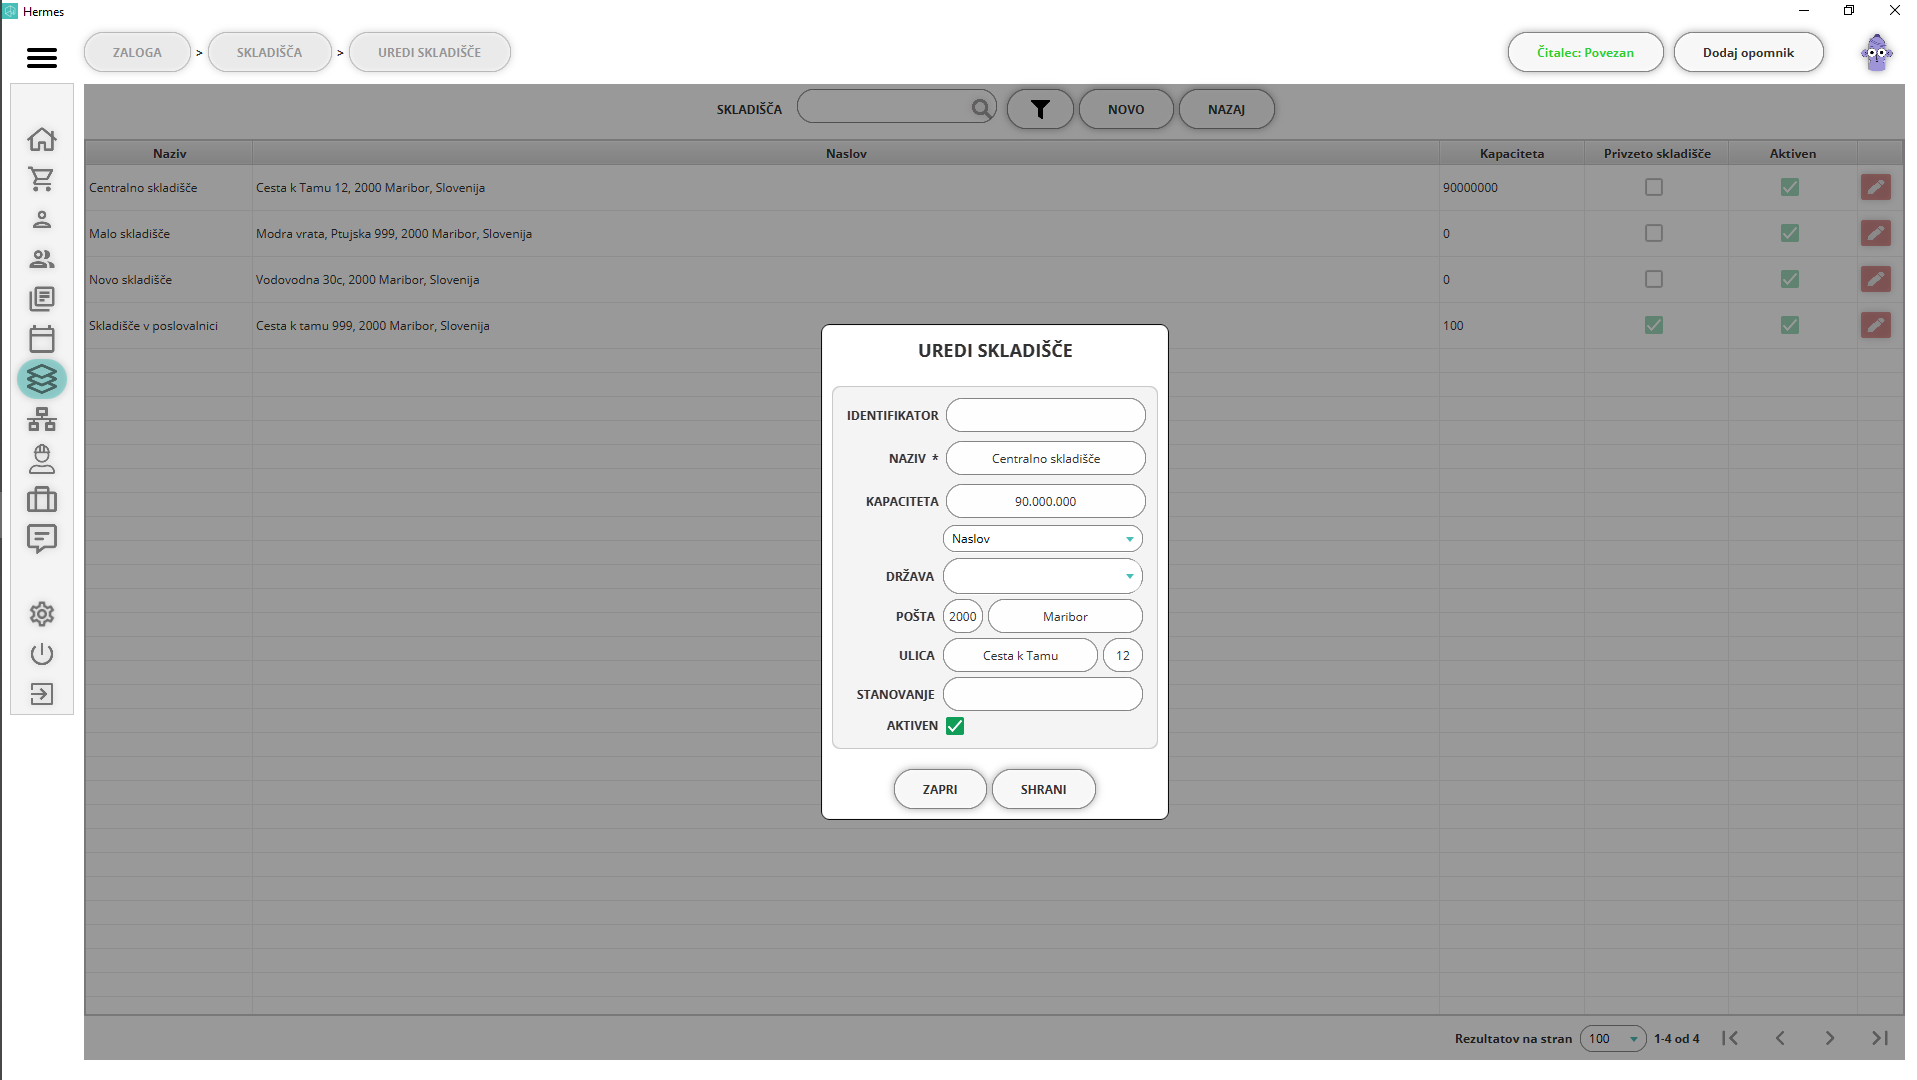Viewport: 1917px width, 1080px height.
Task: Click the Zapri button
Action: coord(939,789)
